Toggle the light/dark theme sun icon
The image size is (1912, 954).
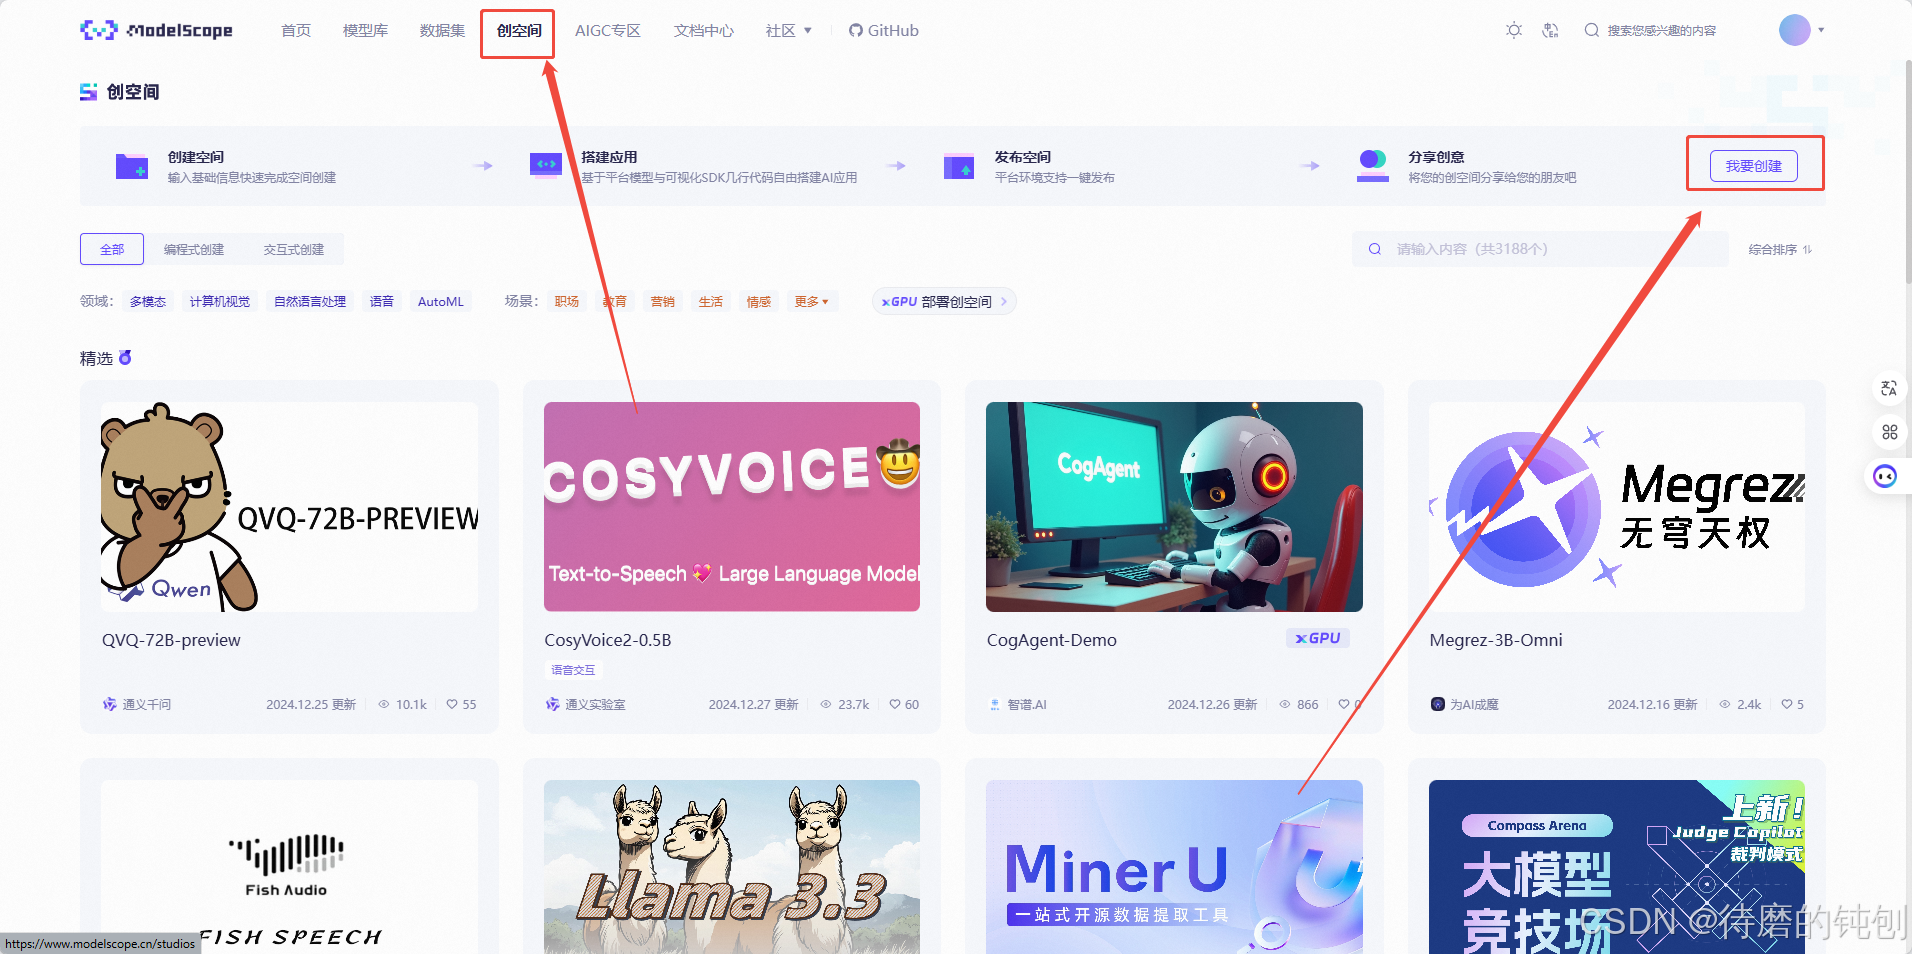[1514, 30]
